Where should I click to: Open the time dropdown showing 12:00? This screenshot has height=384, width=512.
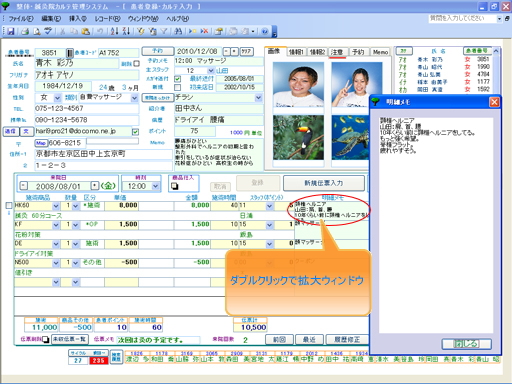156,186
